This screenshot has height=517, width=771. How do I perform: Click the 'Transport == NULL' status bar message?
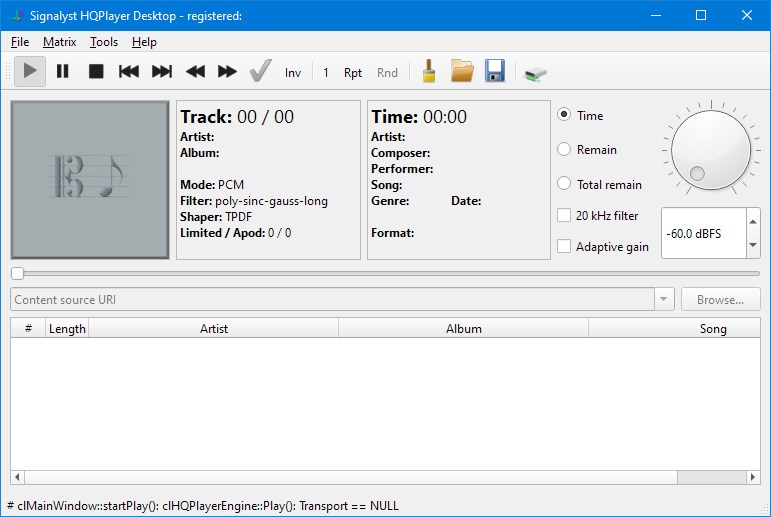[349, 506]
